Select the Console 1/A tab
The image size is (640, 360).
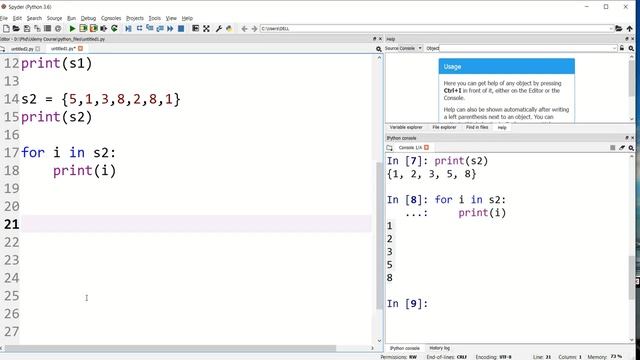coord(410,148)
